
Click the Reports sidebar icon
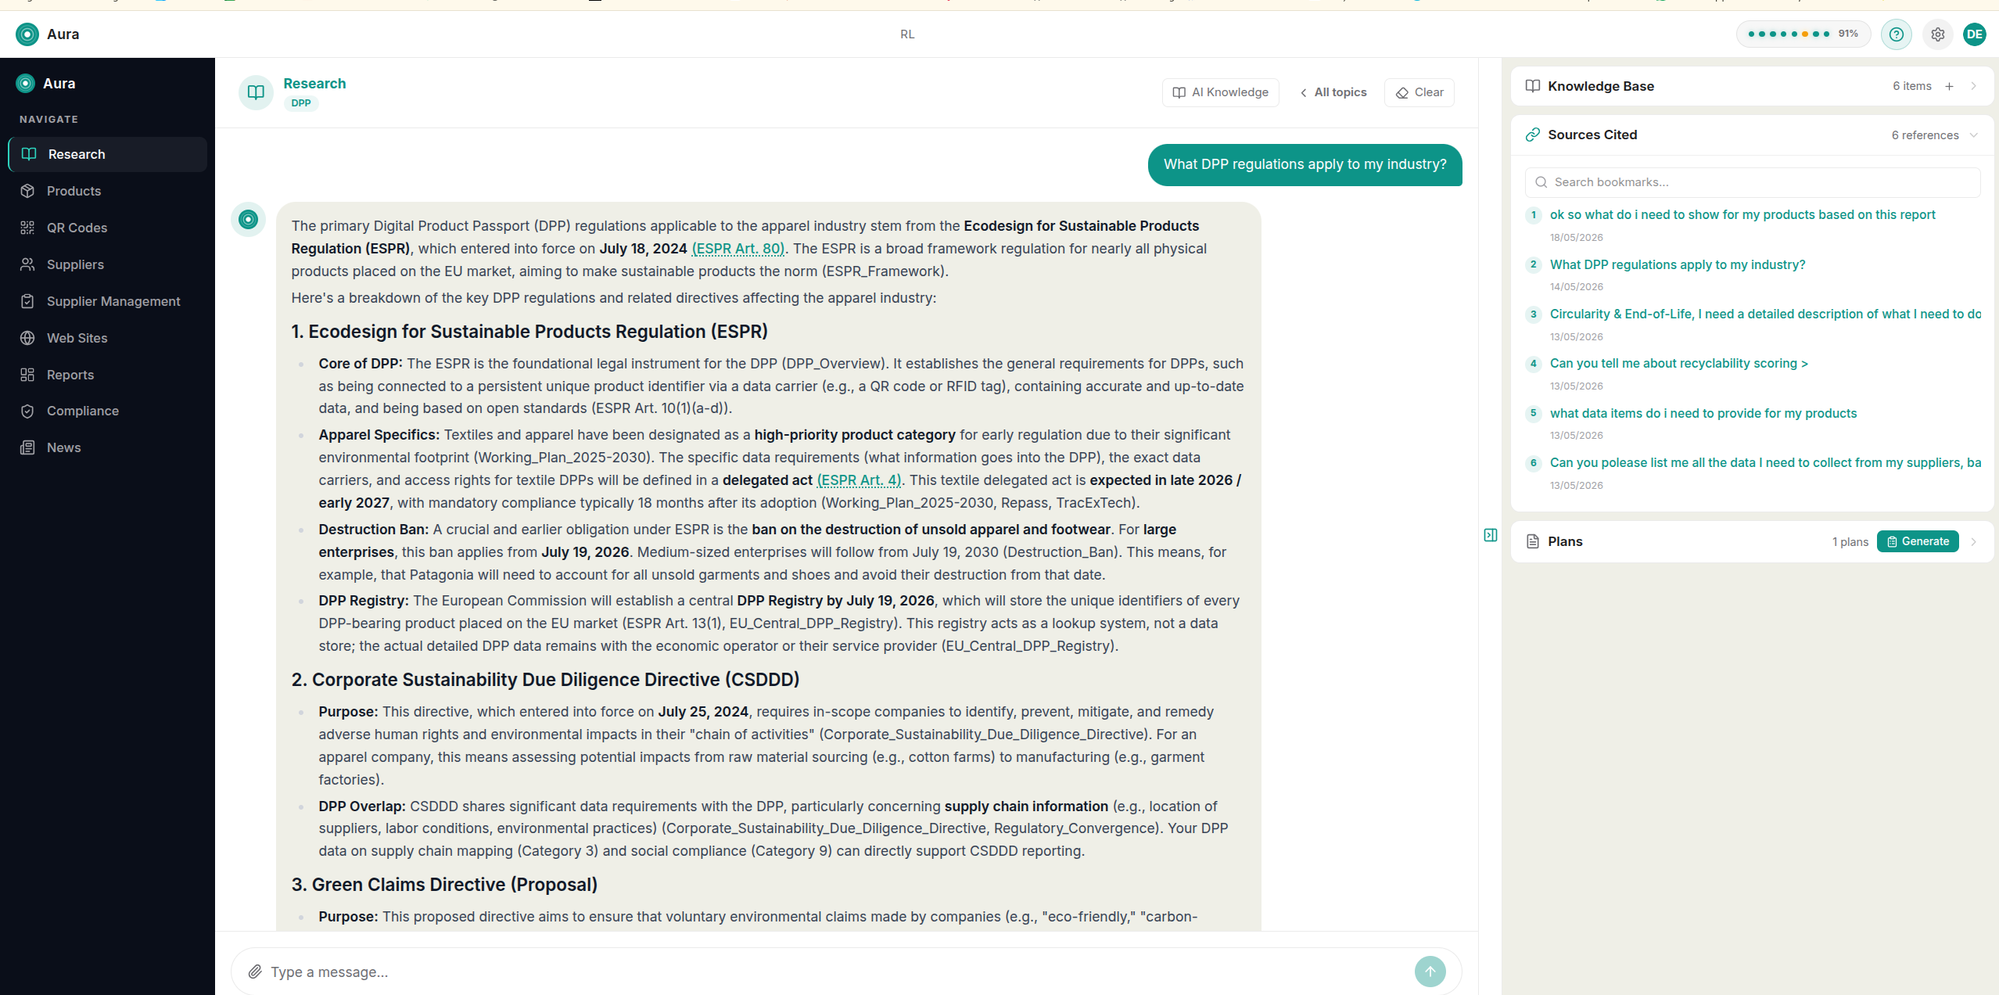pos(27,375)
